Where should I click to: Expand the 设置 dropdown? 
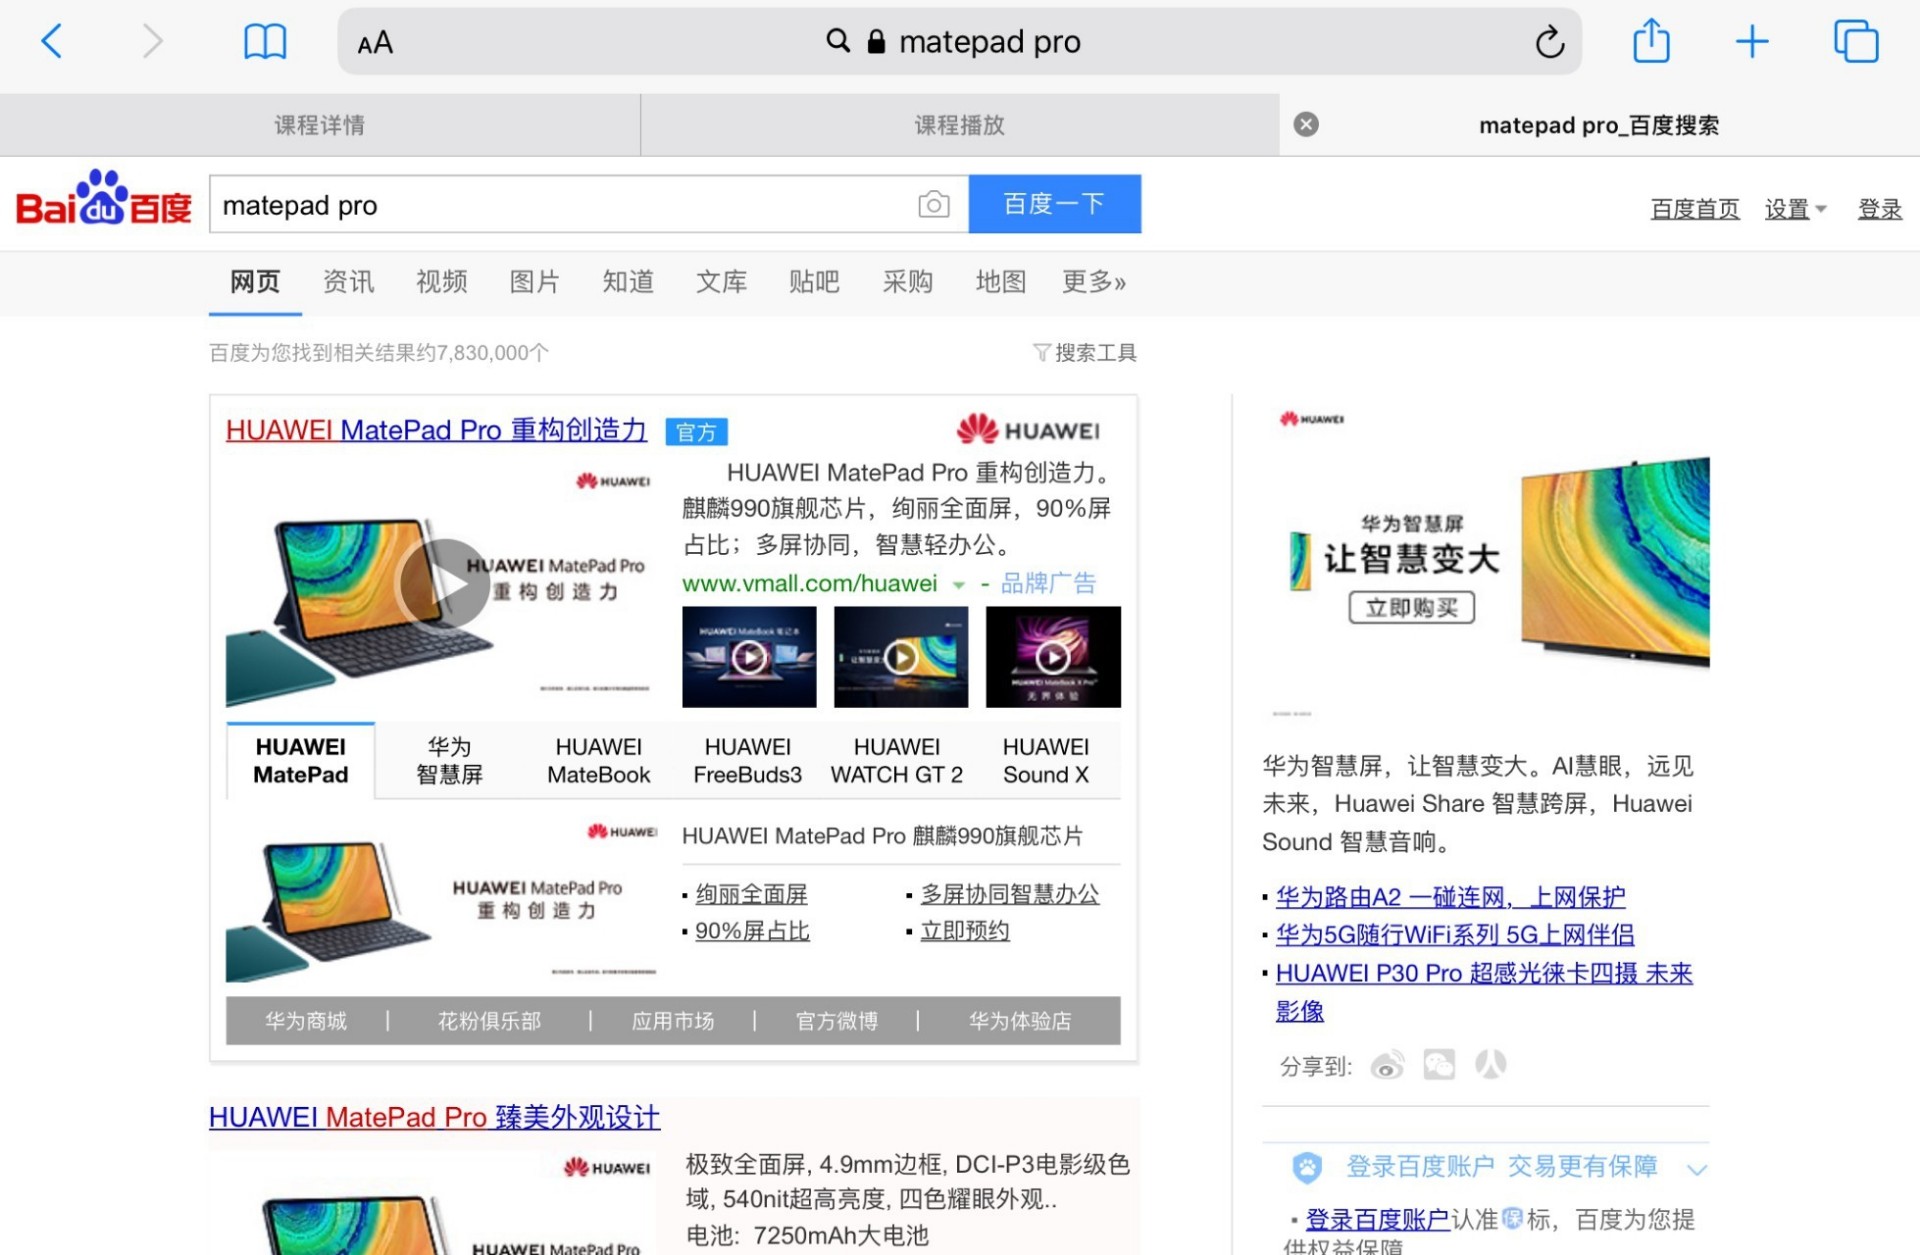coord(1795,209)
